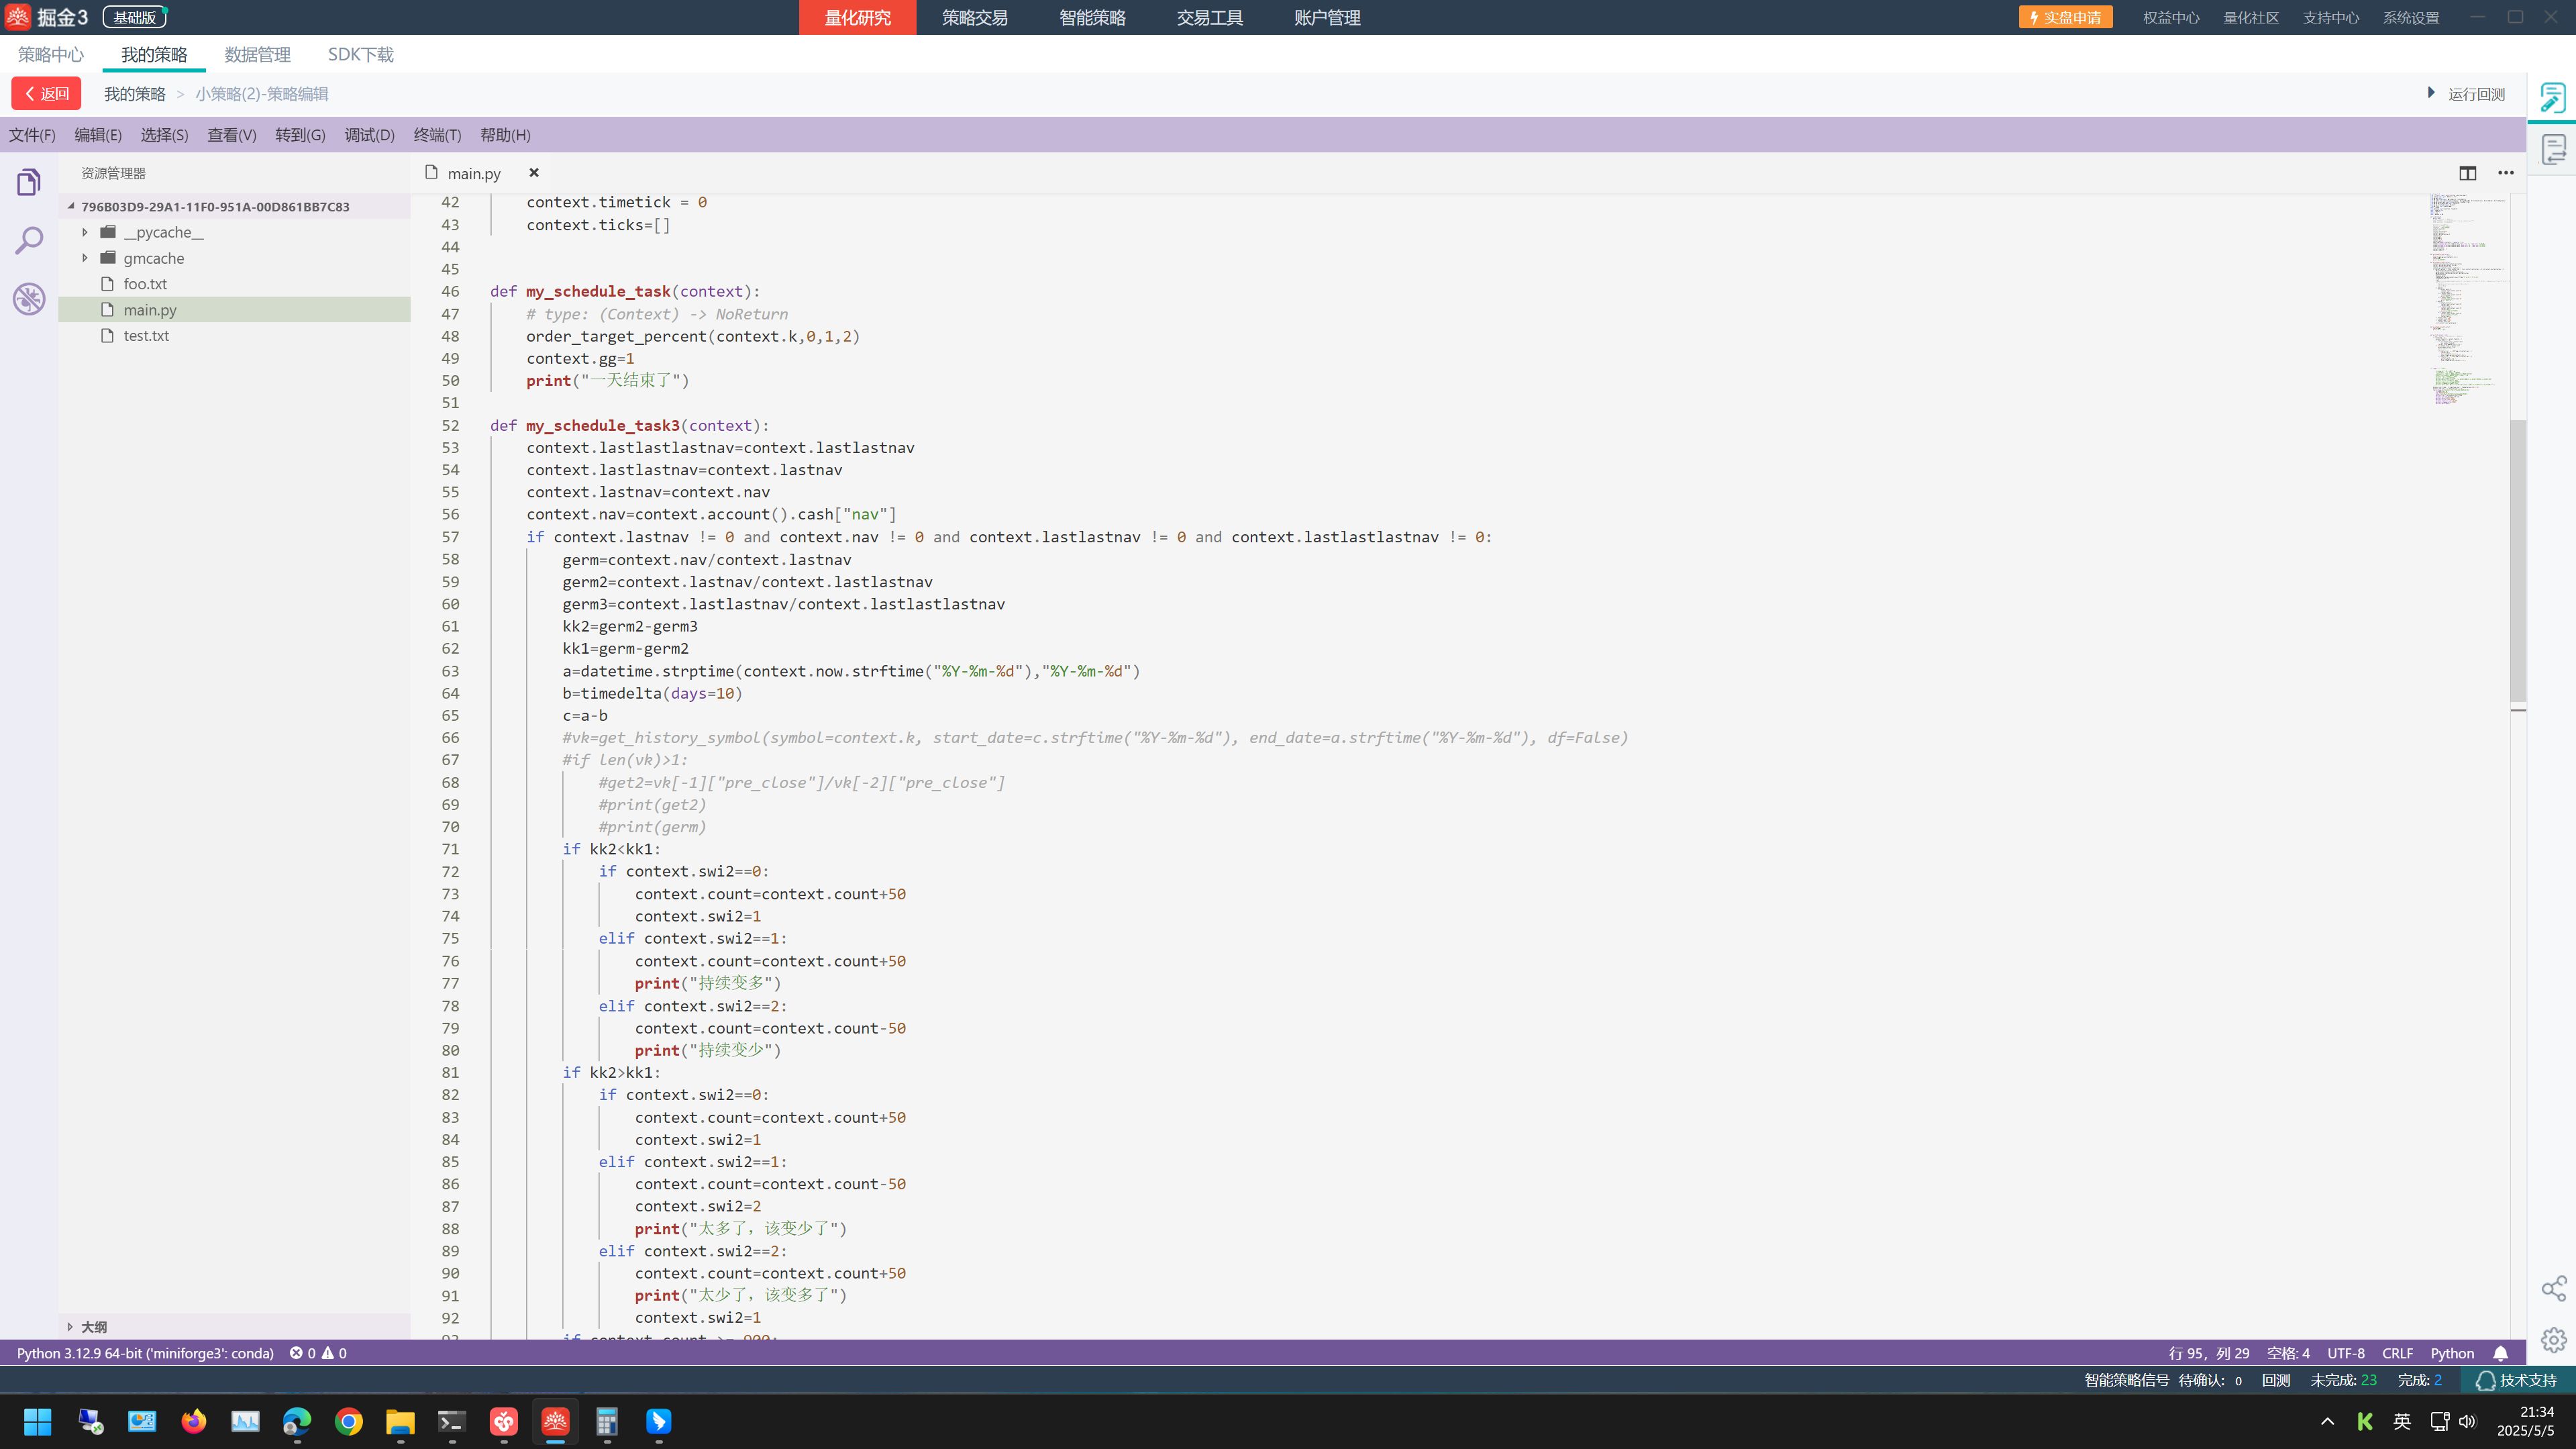Open the Search magnifier in activity bar
Screen dimensions: 2576x1449
click(x=29, y=240)
